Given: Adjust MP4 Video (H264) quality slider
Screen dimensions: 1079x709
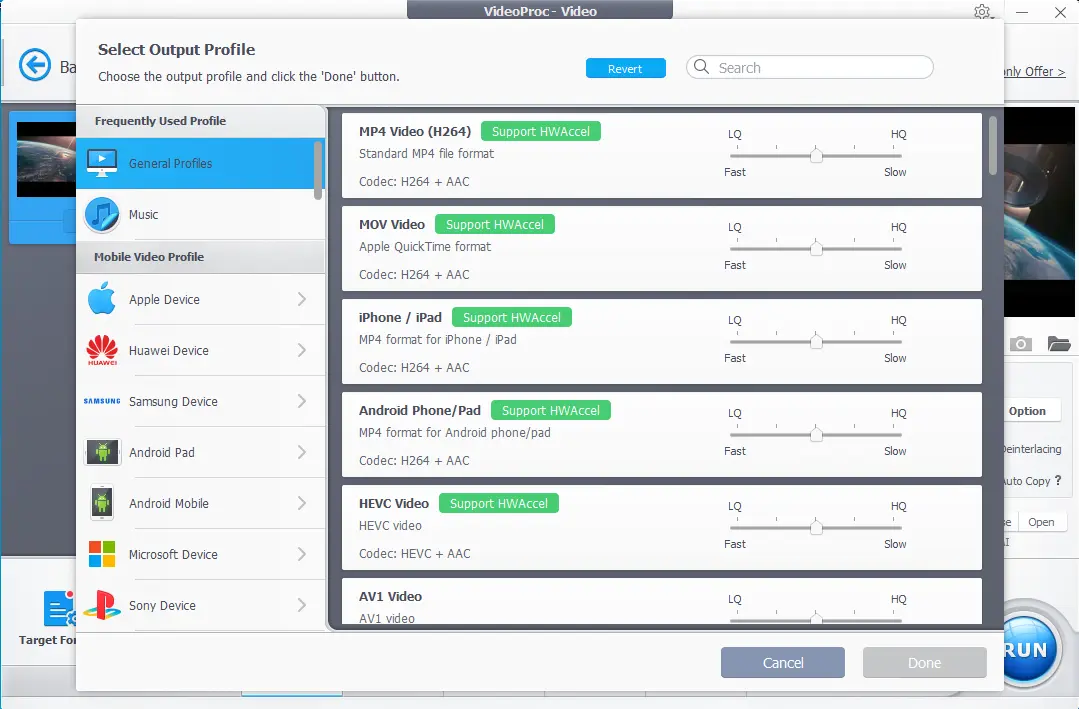Looking at the screenshot, I should tap(816, 156).
